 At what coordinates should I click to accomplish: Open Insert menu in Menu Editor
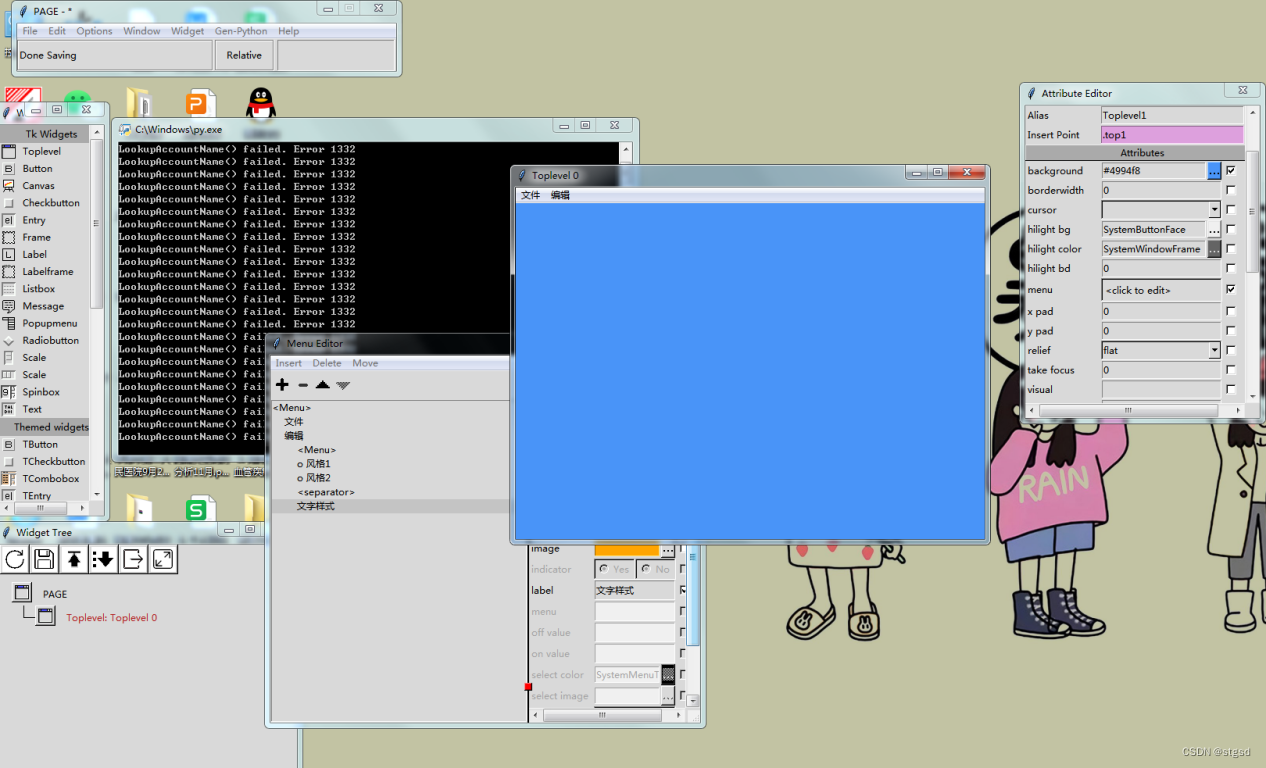[289, 363]
